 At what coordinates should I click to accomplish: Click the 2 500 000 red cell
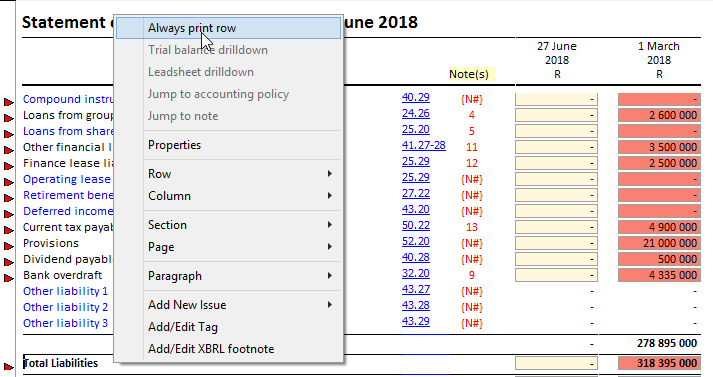(x=659, y=163)
